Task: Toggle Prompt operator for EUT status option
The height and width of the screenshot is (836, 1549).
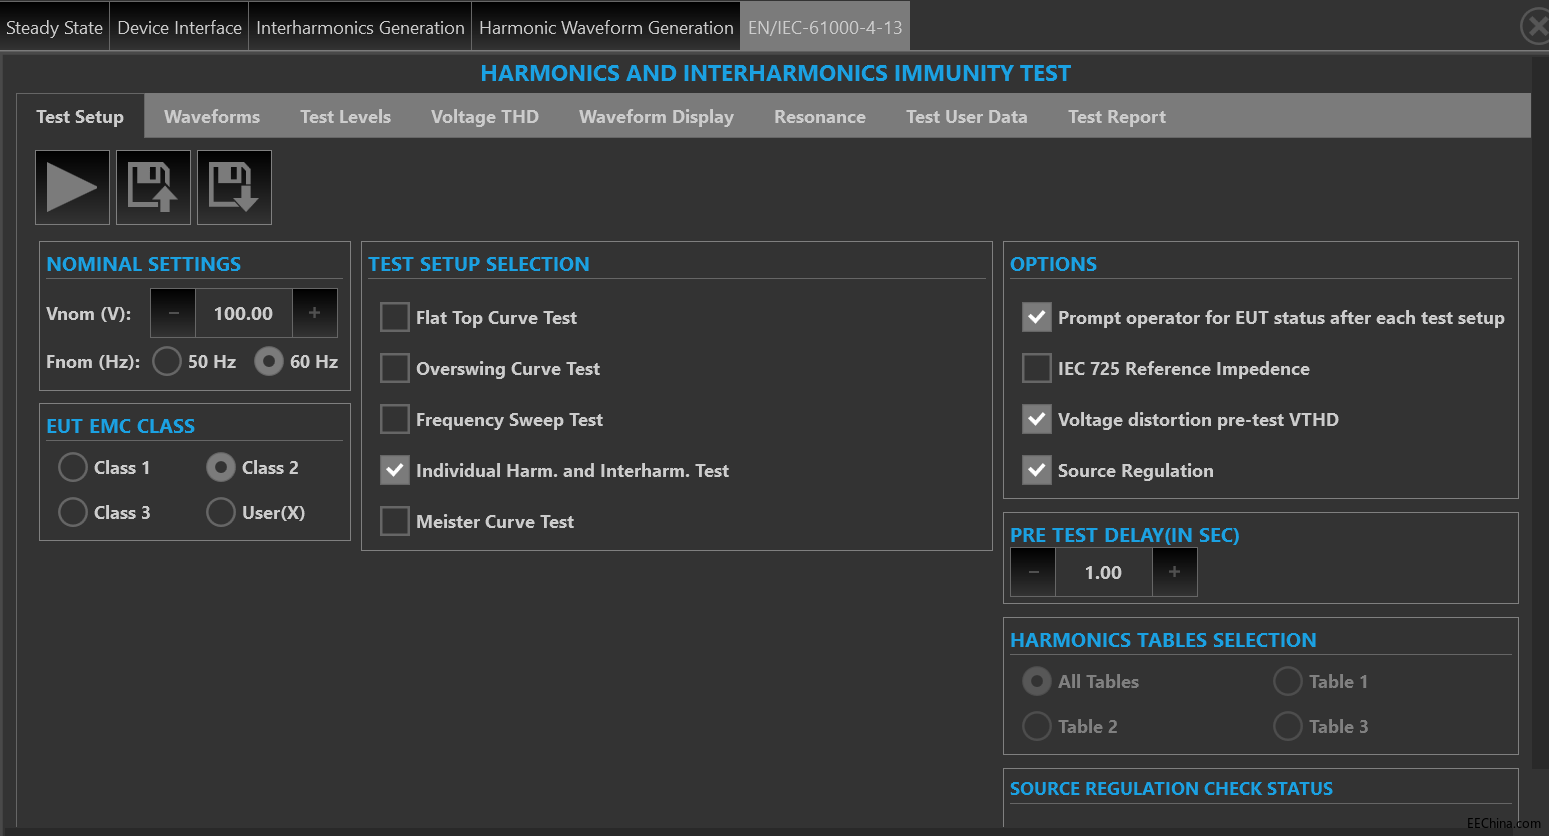Action: pyautogui.click(x=1037, y=317)
